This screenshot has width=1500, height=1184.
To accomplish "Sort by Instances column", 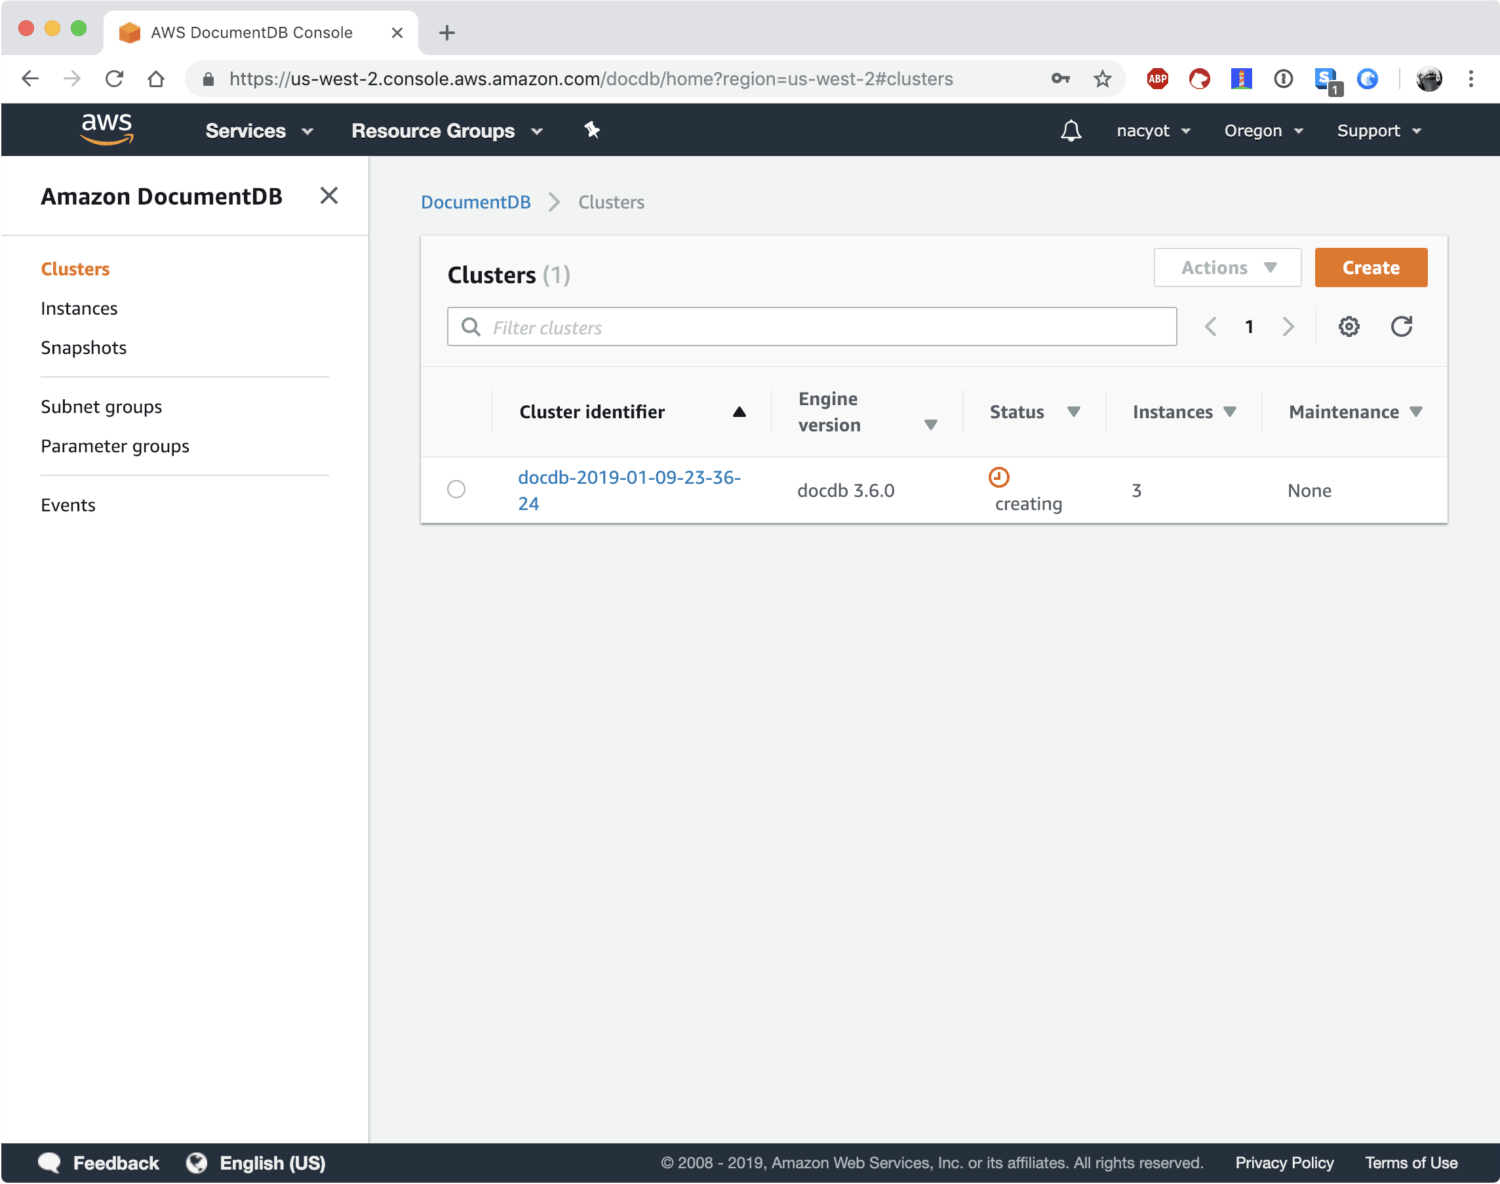I will (1185, 412).
